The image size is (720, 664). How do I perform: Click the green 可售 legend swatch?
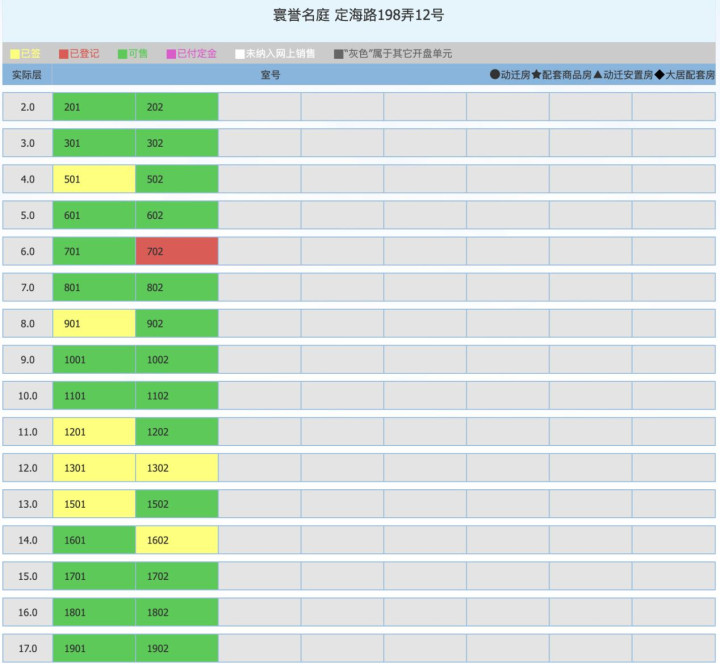[x=122, y=53]
